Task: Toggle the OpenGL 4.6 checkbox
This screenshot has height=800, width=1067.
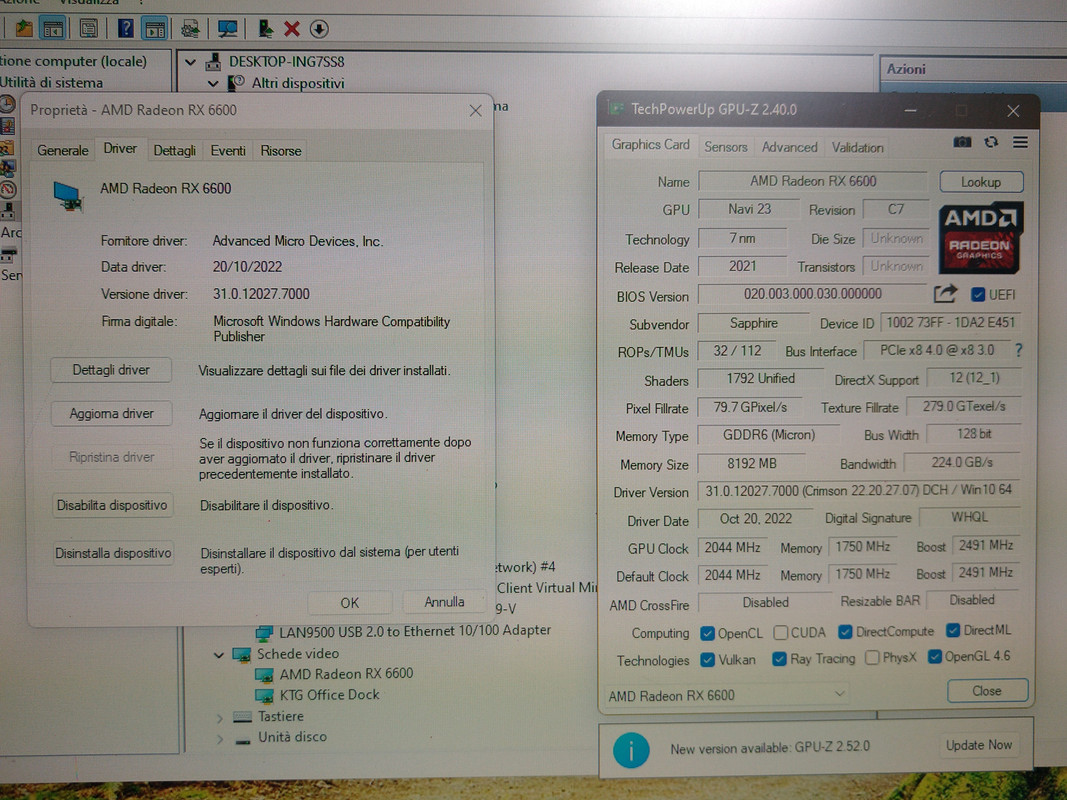Action: (934, 656)
